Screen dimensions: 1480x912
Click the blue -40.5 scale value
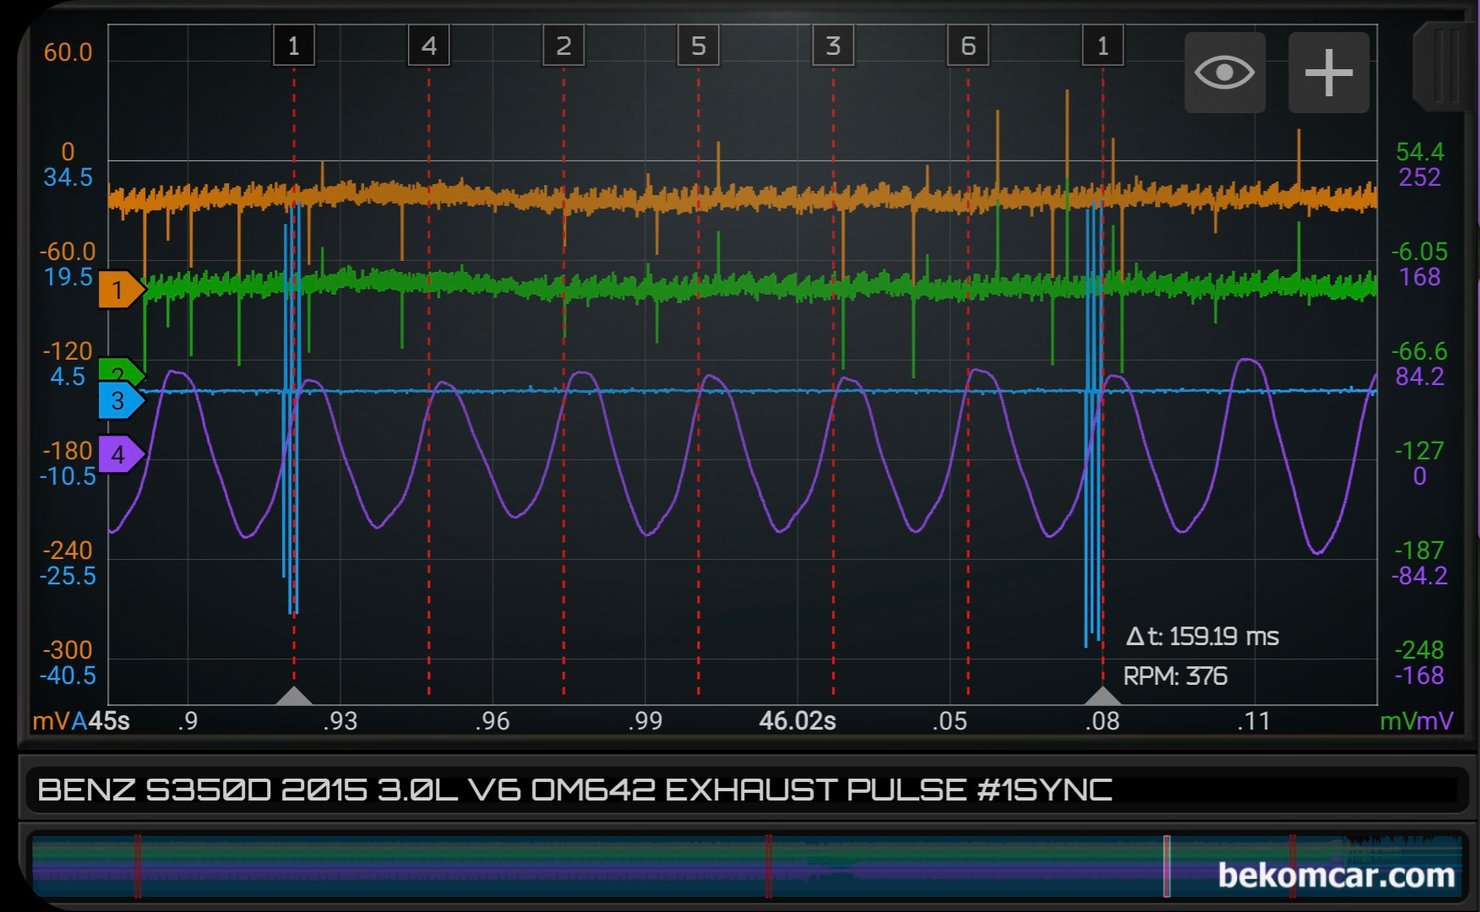click(x=68, y=675)
